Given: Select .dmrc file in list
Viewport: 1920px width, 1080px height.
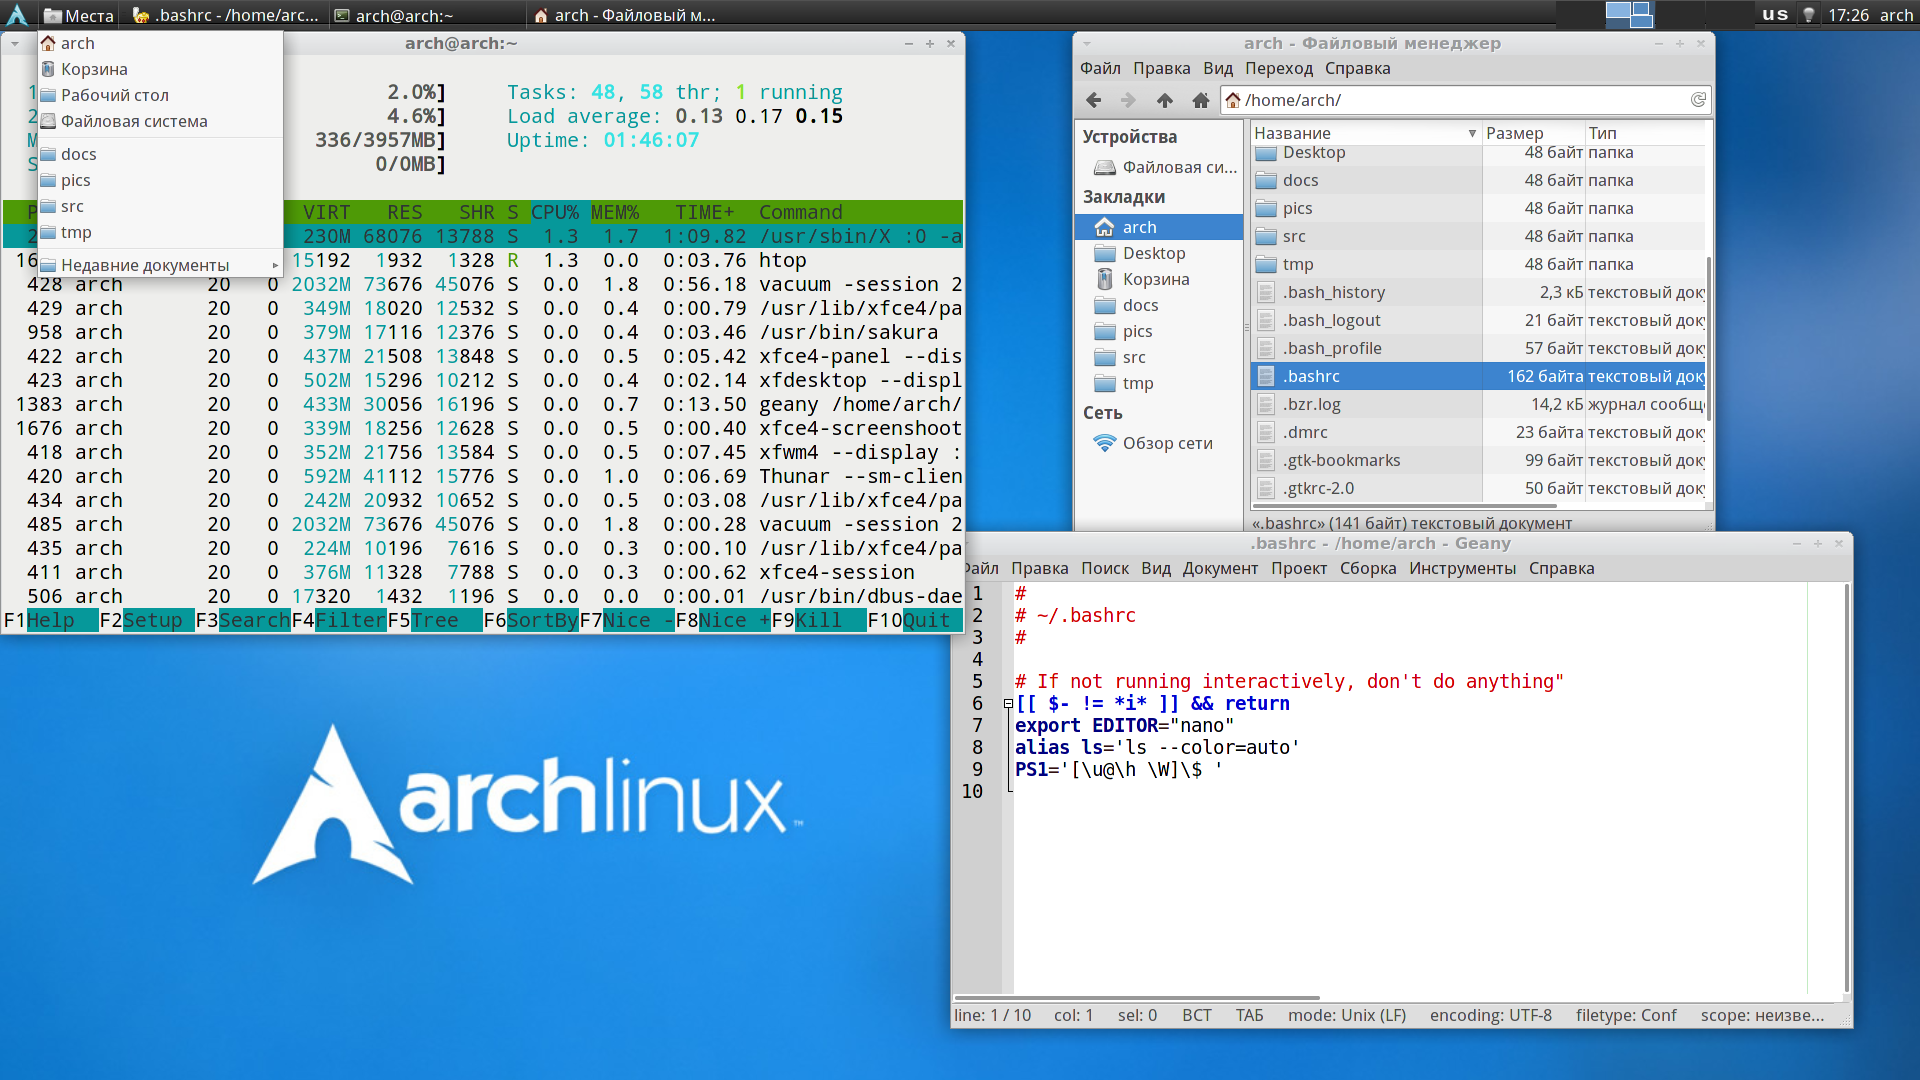Looking at the screenshot, I should click(x=1478, y=432).
